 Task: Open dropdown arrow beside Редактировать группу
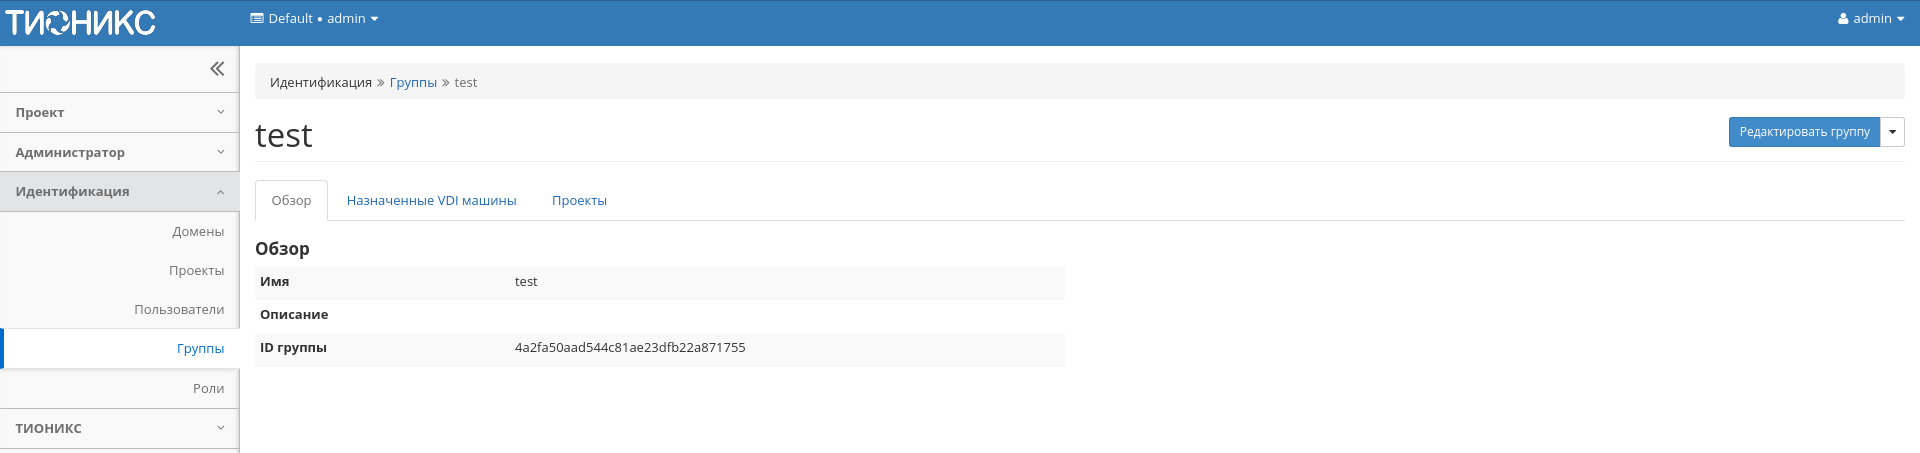[x=1892, y=132]
